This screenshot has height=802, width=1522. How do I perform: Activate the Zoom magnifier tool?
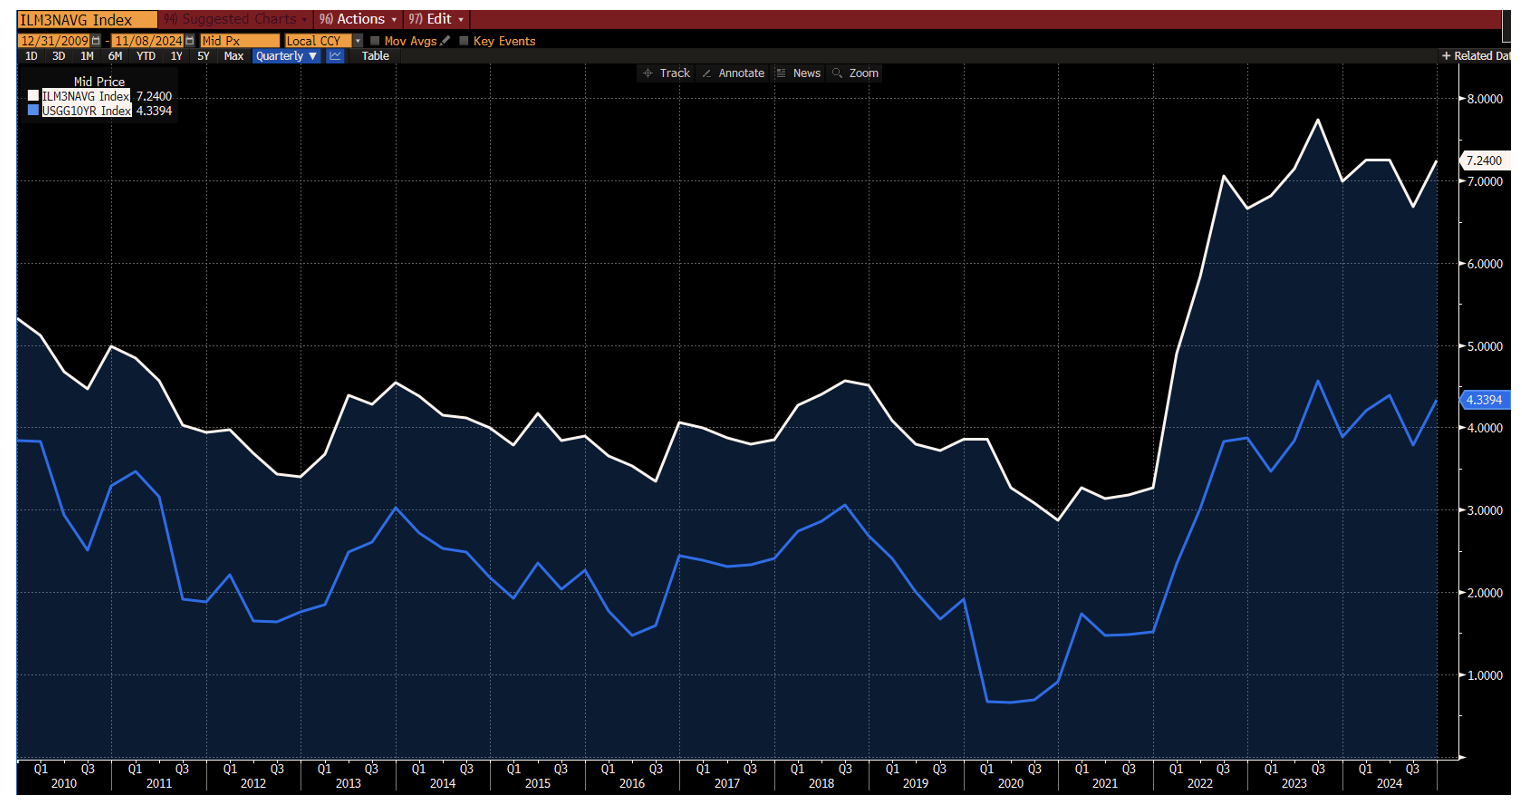pyautogui.click(x=855, y=73)
